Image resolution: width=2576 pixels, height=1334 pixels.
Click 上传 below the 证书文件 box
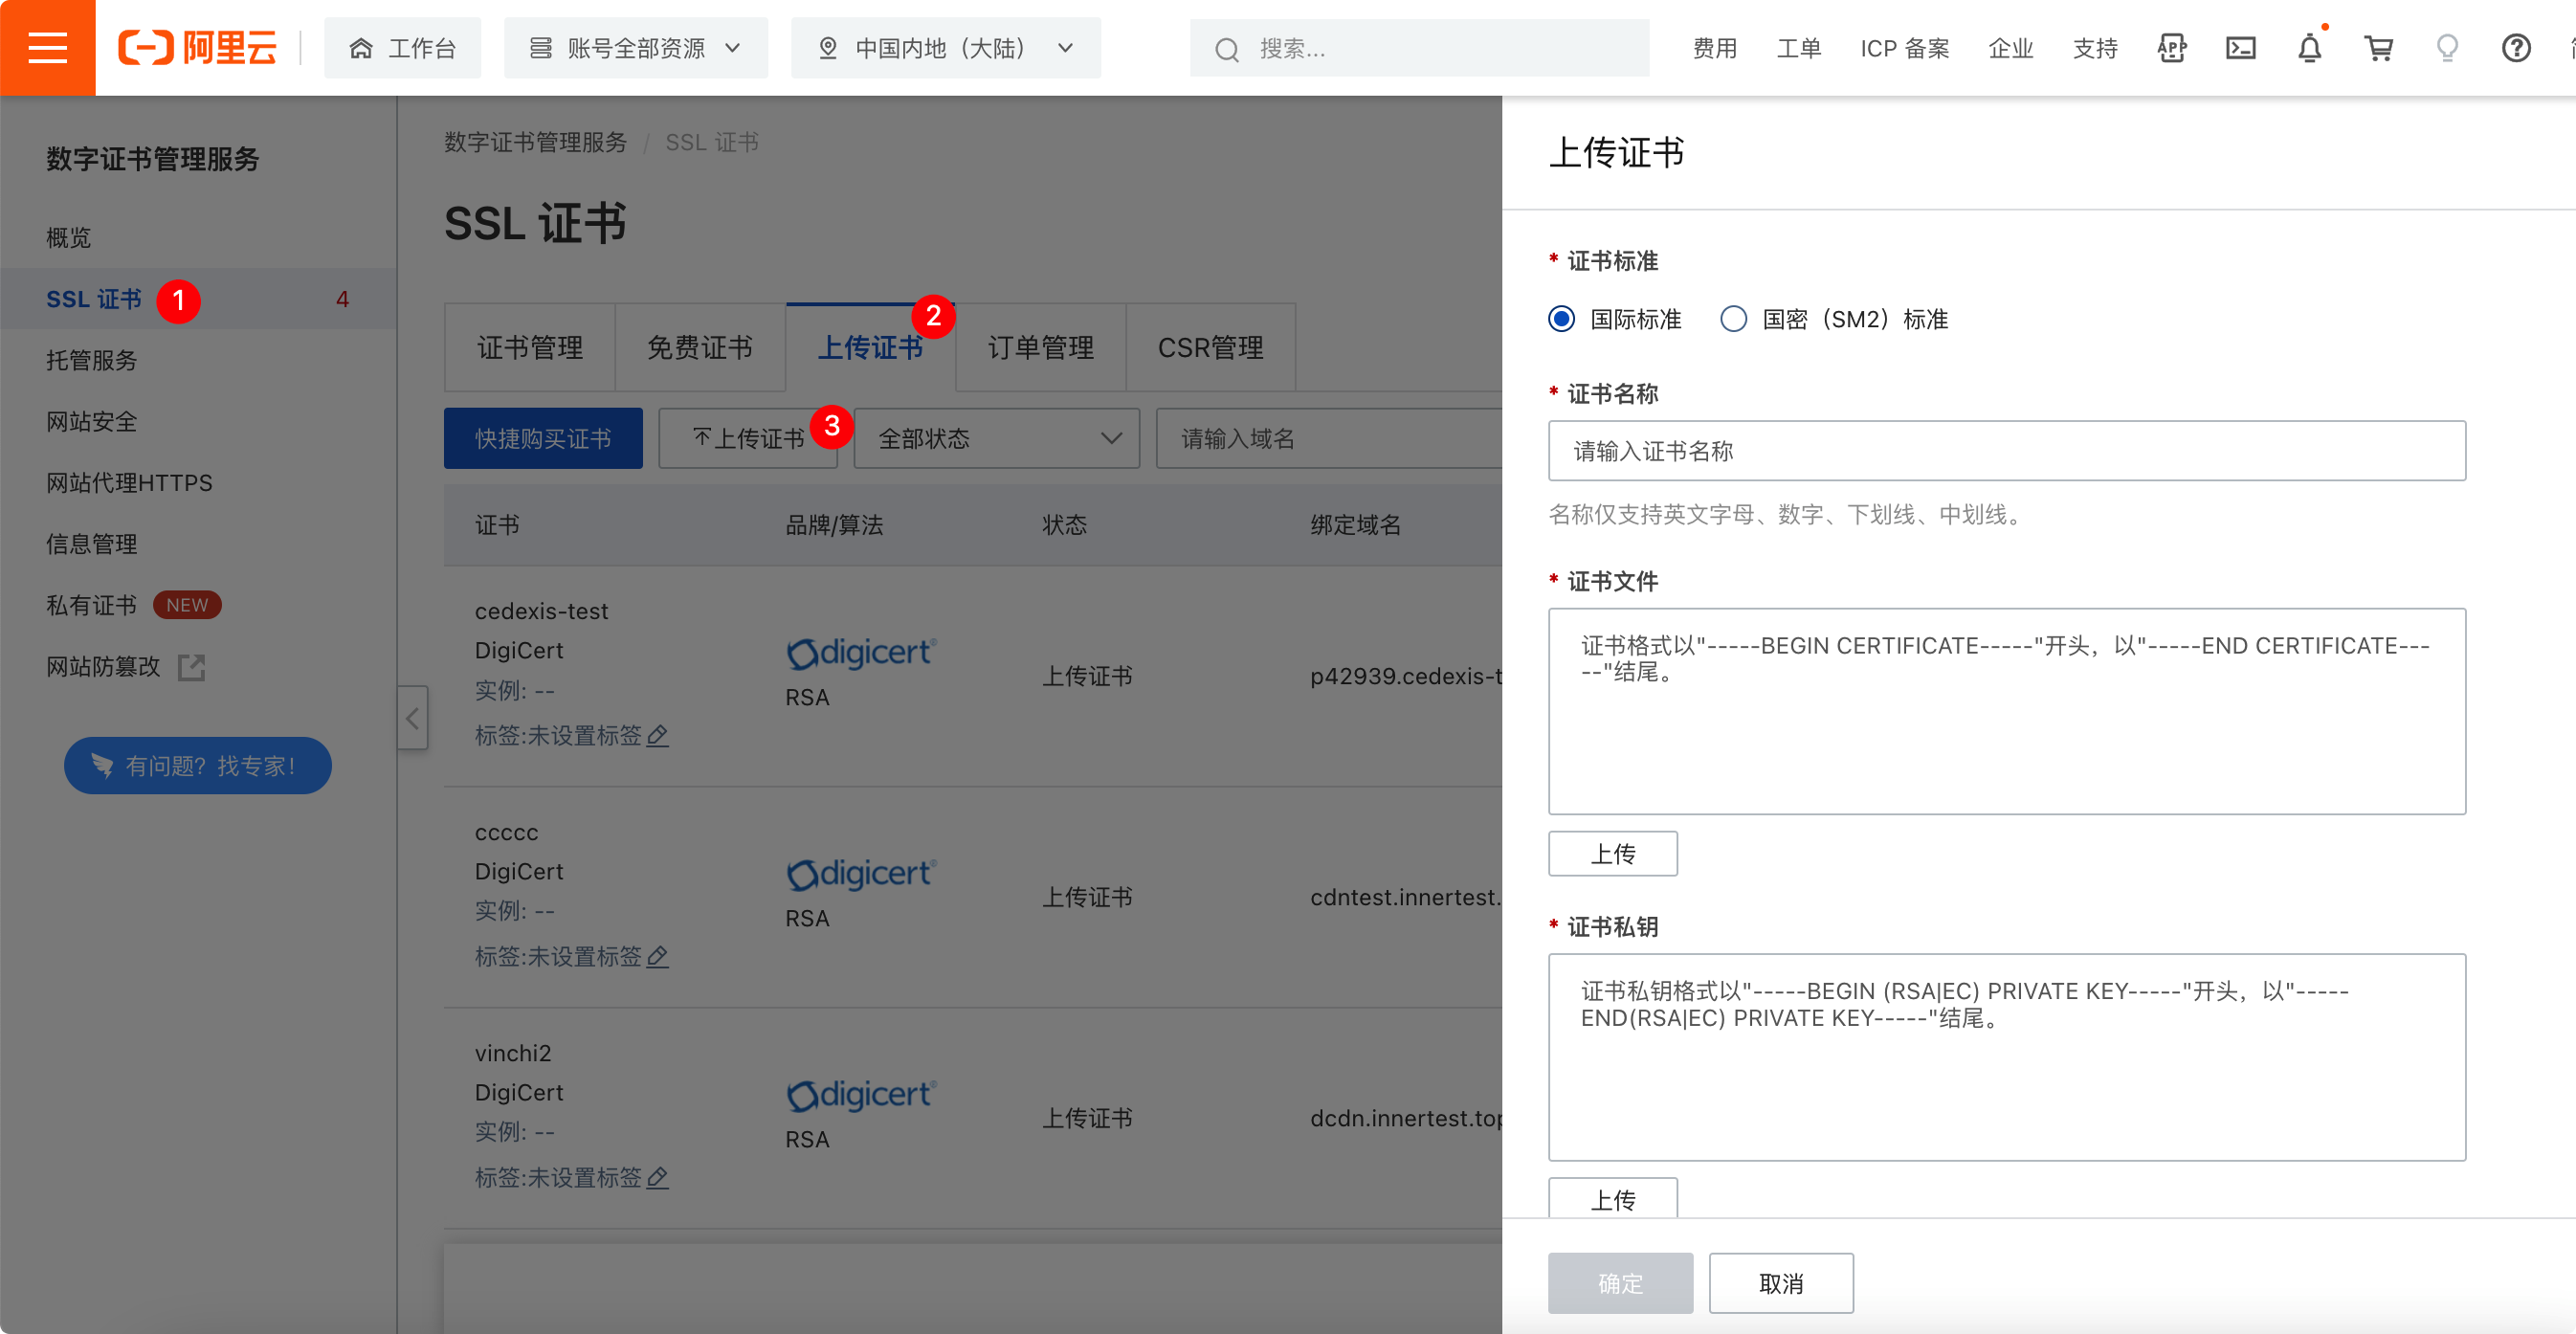tap(1613, 854)
